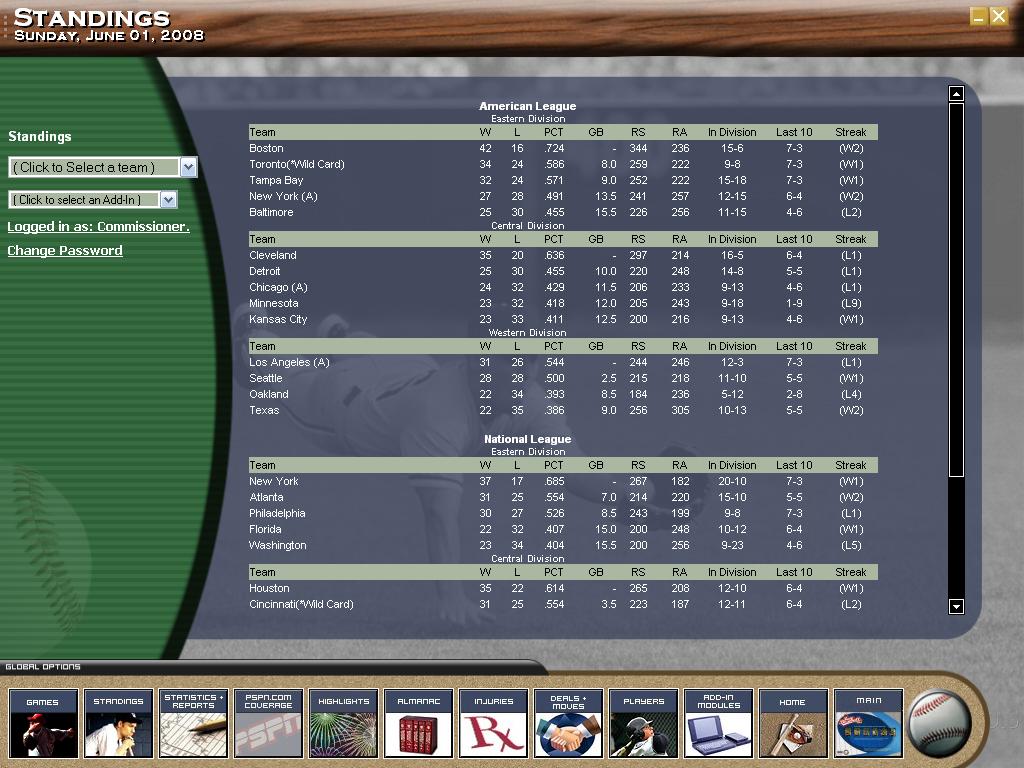Go to Home plate icon
This screenshot has width=1024, height=768.
click(x=793, y=723)
